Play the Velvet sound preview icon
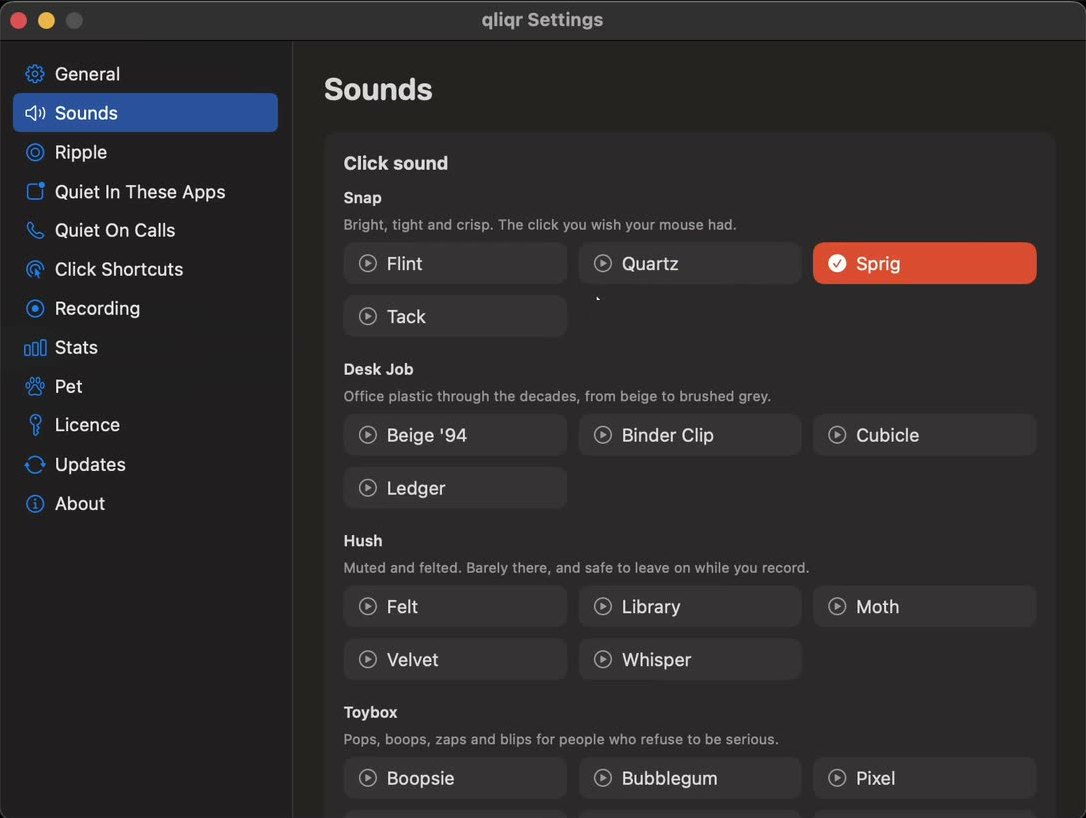 tap(368, 659)
